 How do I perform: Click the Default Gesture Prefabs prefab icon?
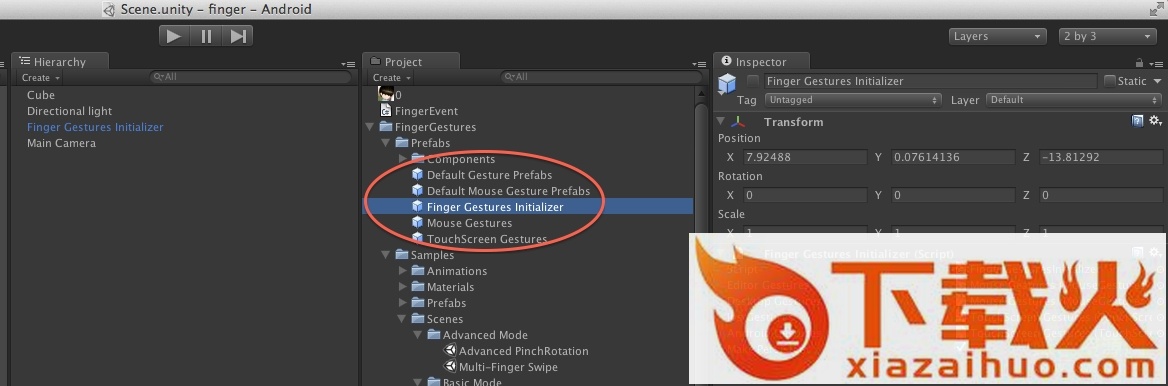(417, 174)
